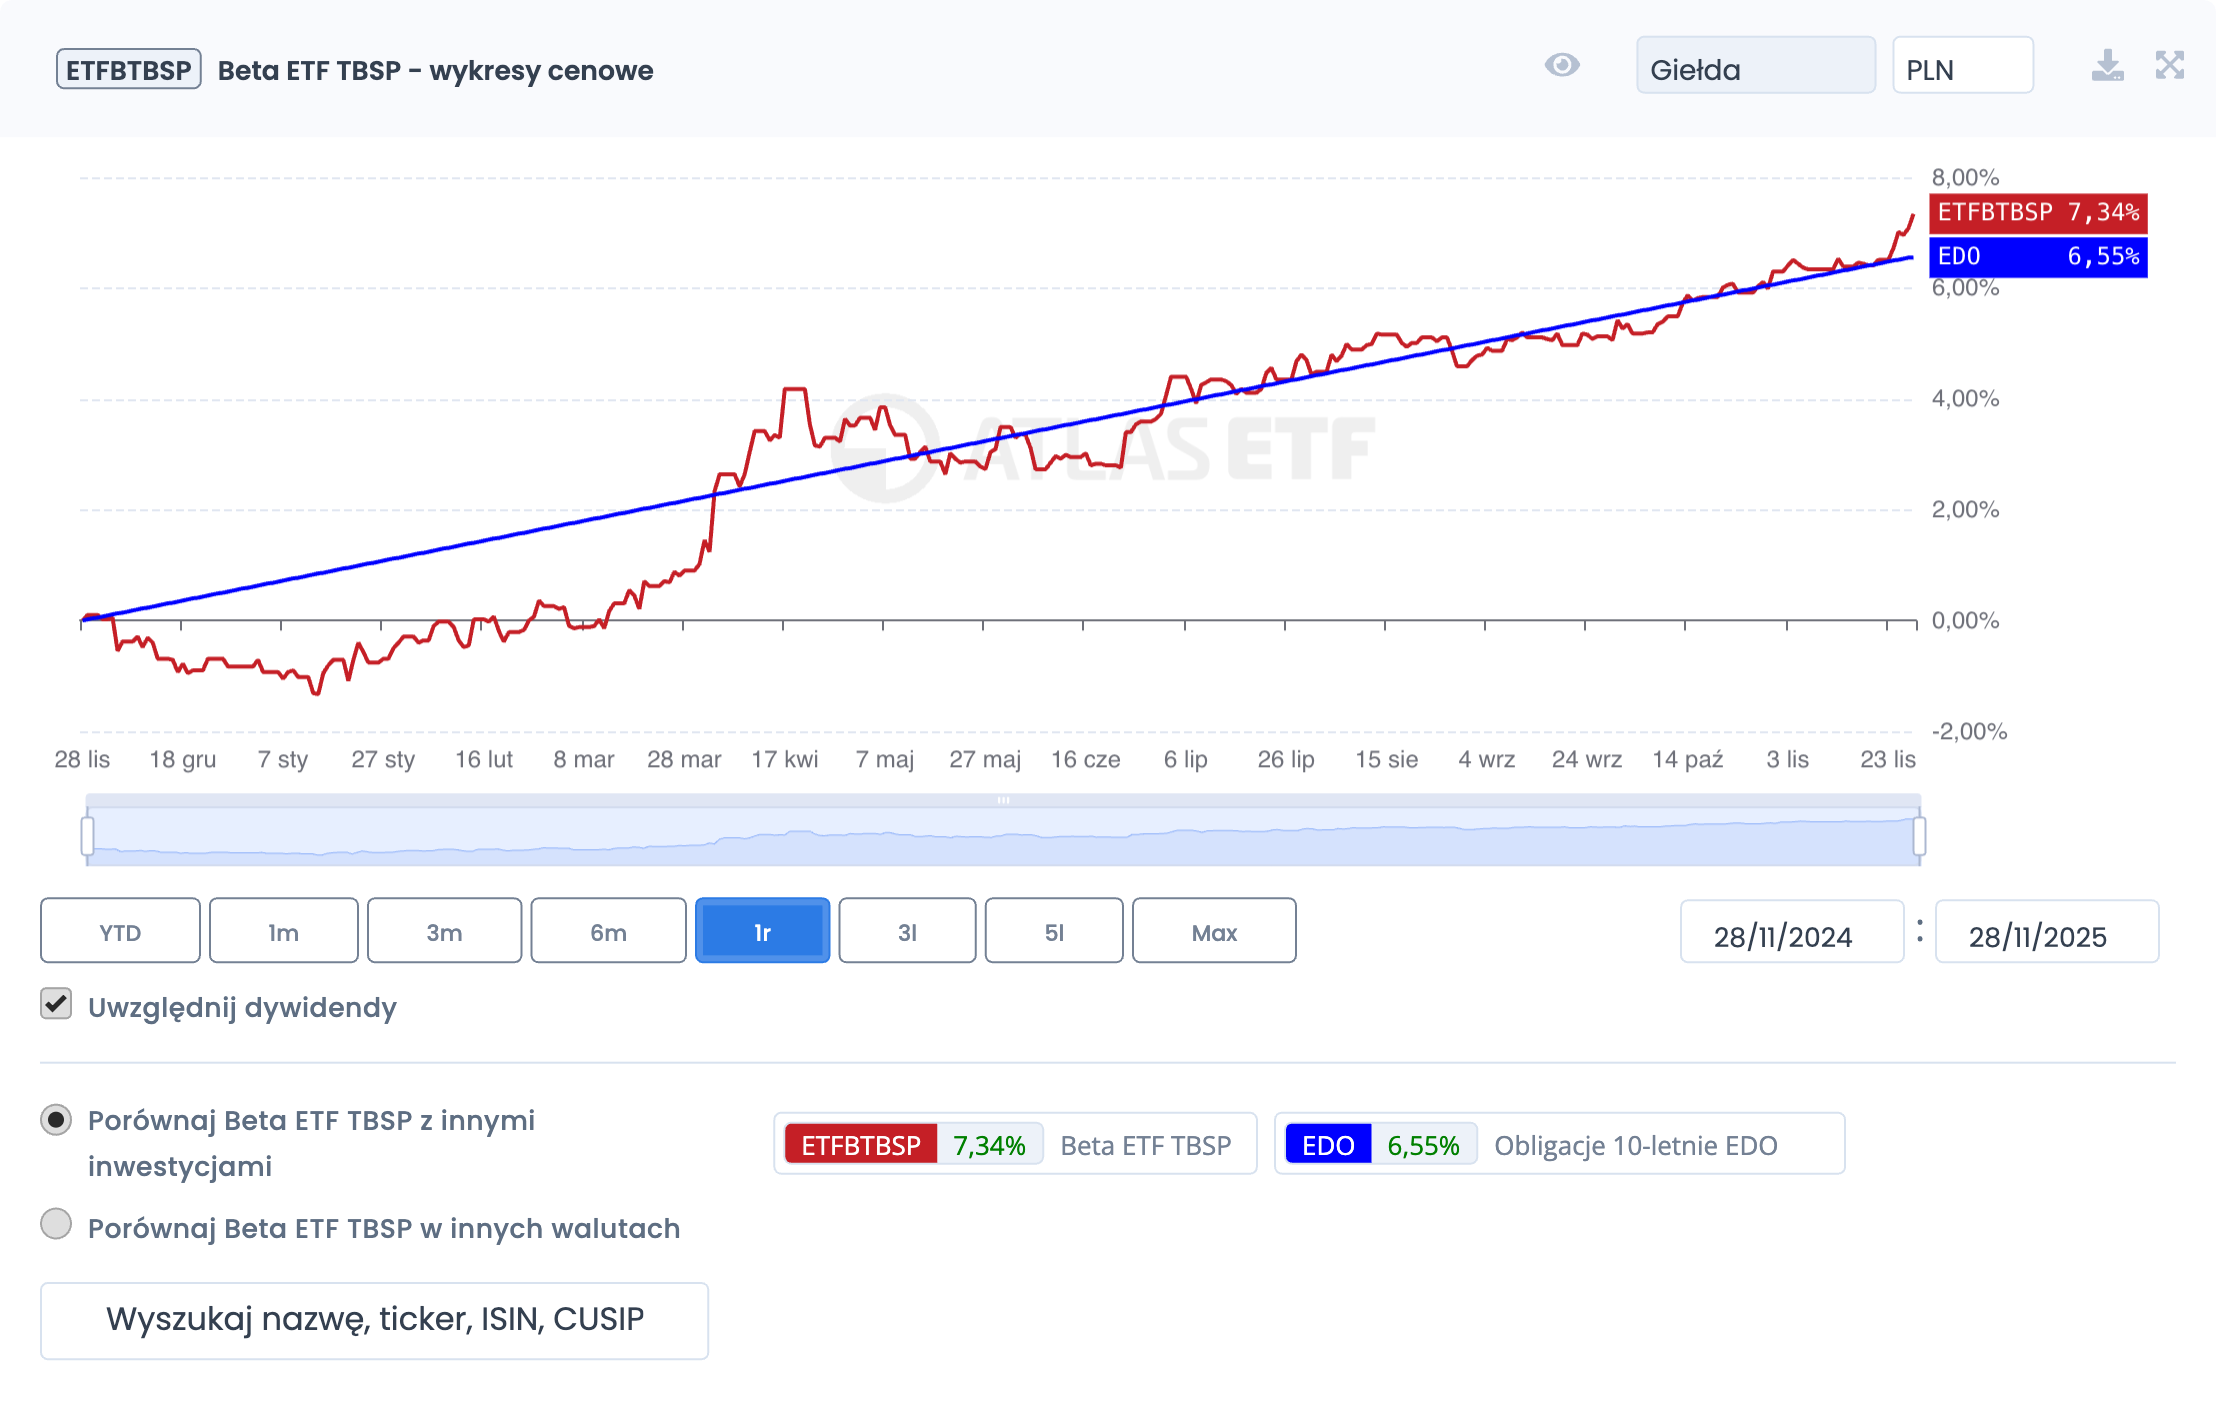Image resolution: width=2216 pixels, height=1410 pixels.
Task: Click the red ETFBTBSP comparison tag
Action: pos(861,1145)
